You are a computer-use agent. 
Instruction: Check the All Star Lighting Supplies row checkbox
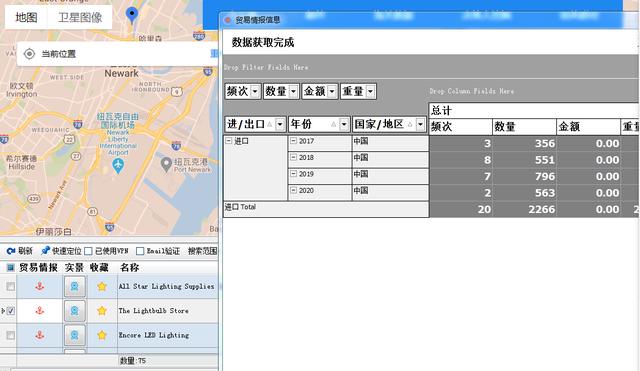11,287
